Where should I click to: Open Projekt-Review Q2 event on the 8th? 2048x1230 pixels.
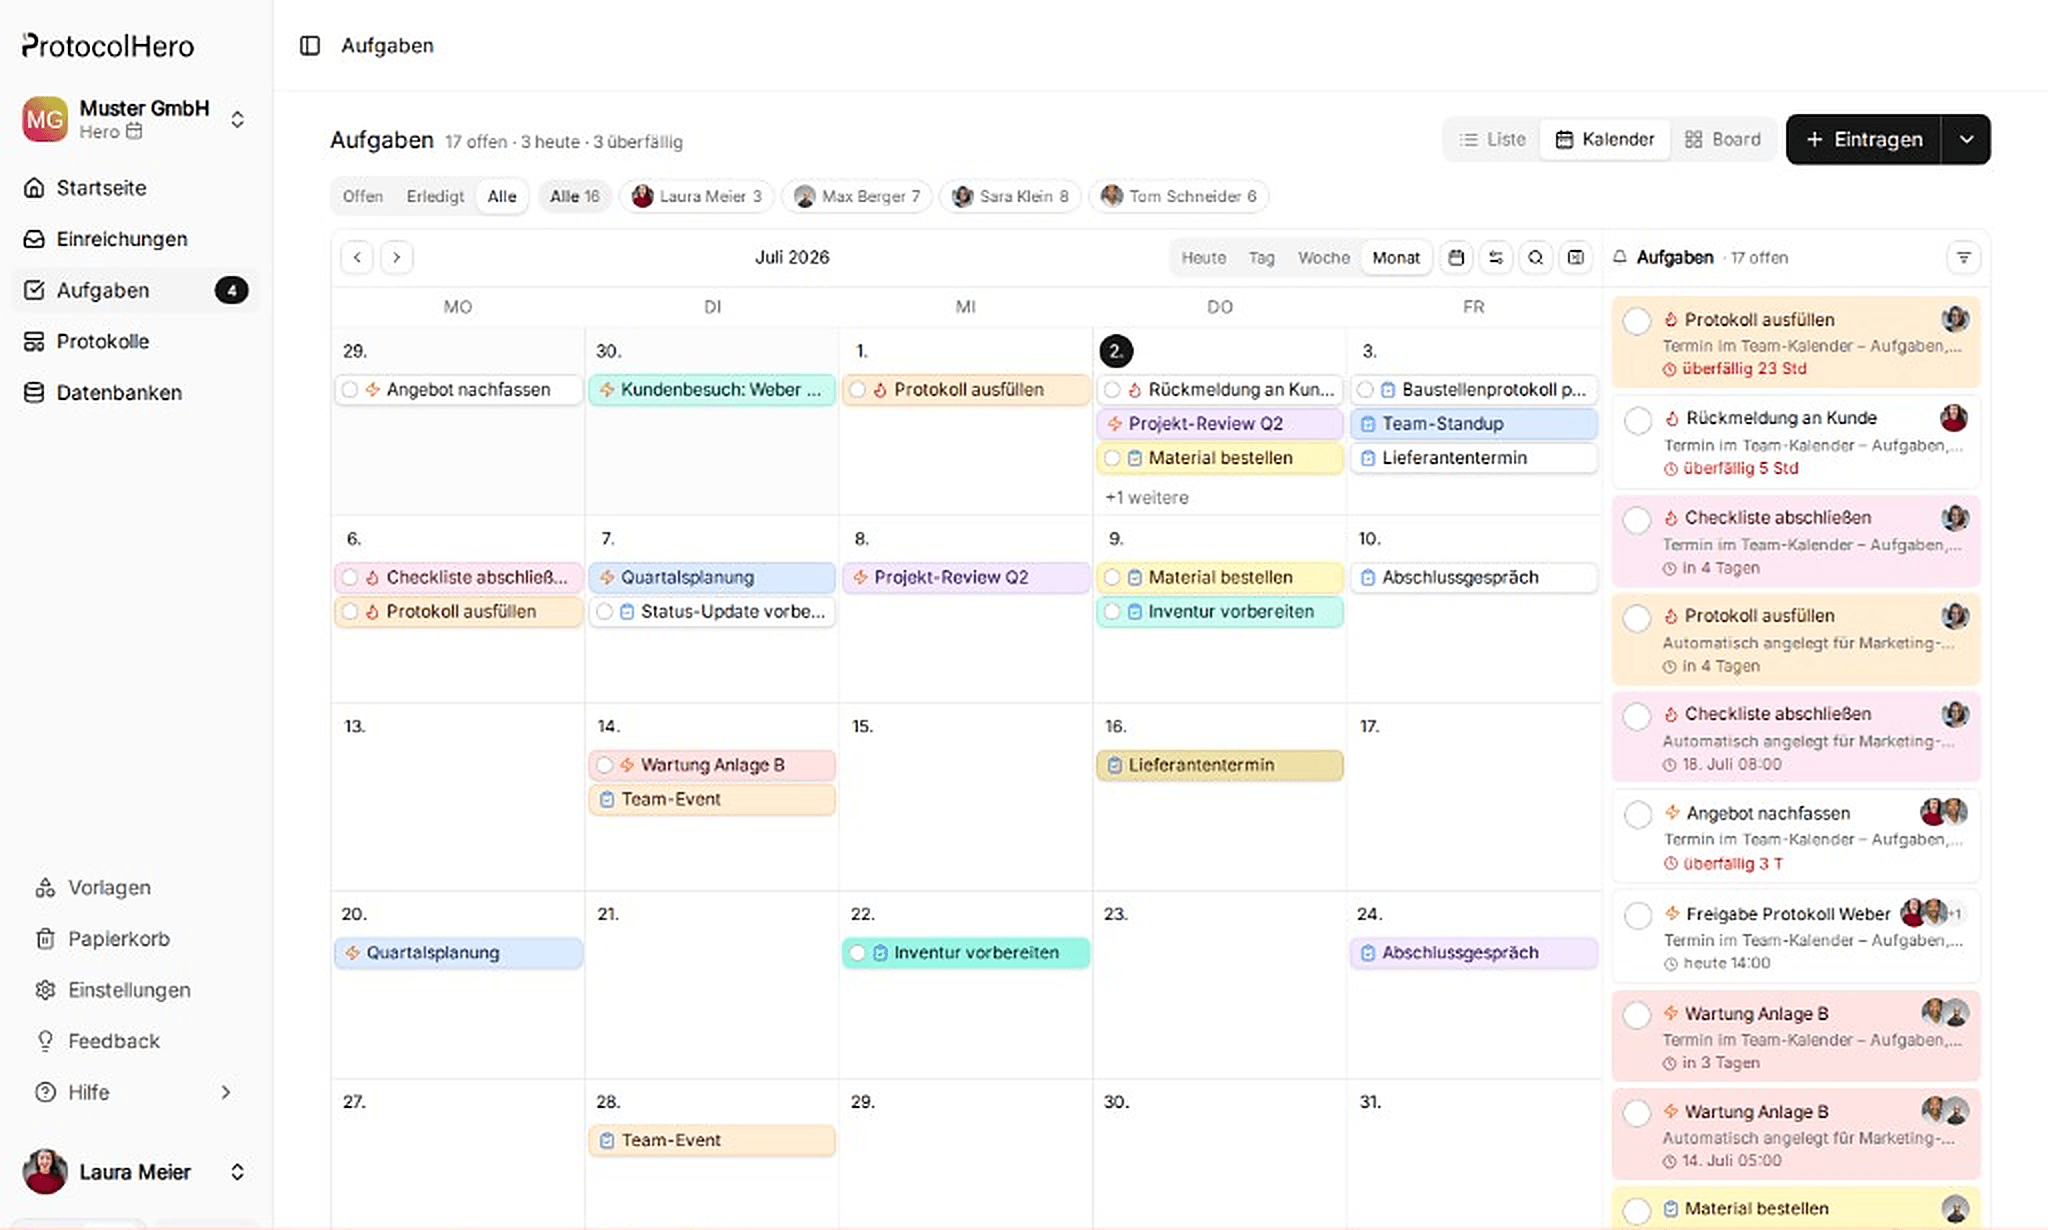(966, 578)
